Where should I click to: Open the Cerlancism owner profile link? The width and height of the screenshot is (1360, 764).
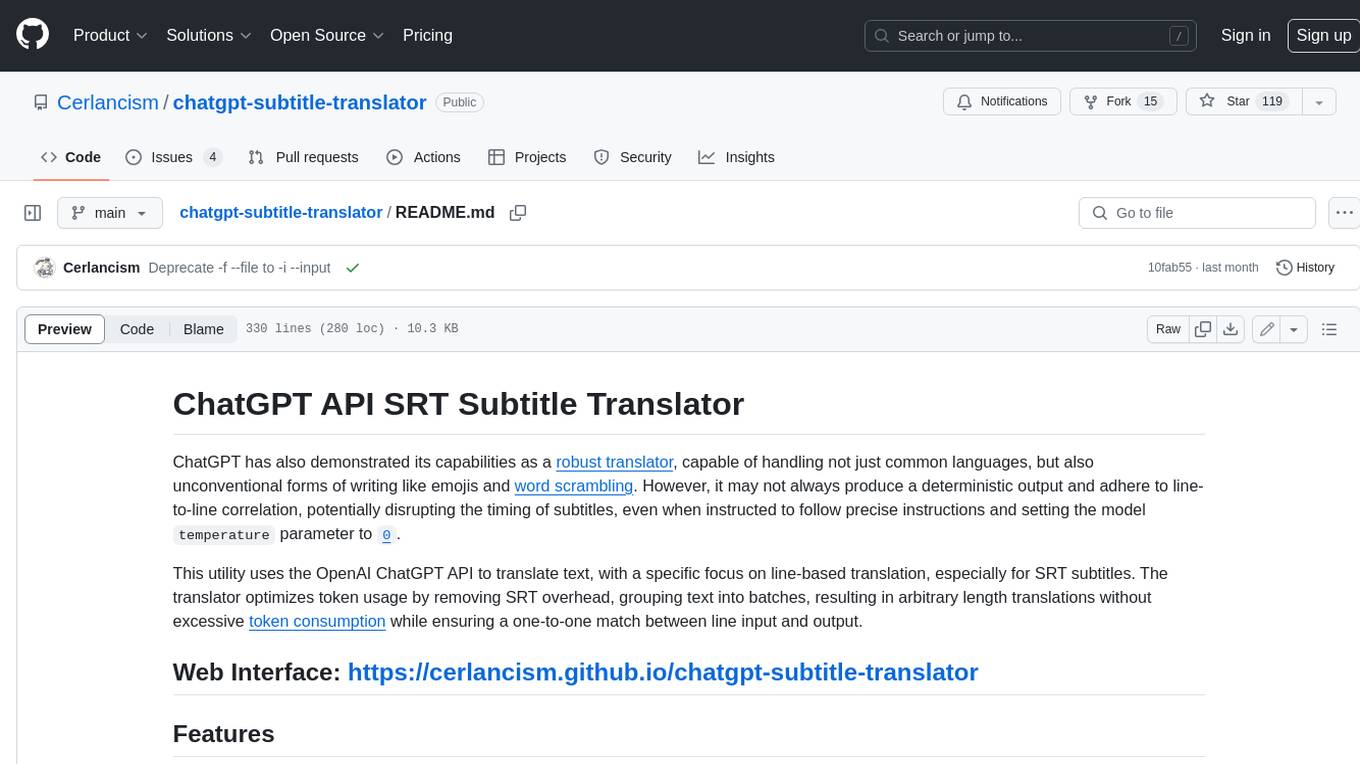point(108,102)
